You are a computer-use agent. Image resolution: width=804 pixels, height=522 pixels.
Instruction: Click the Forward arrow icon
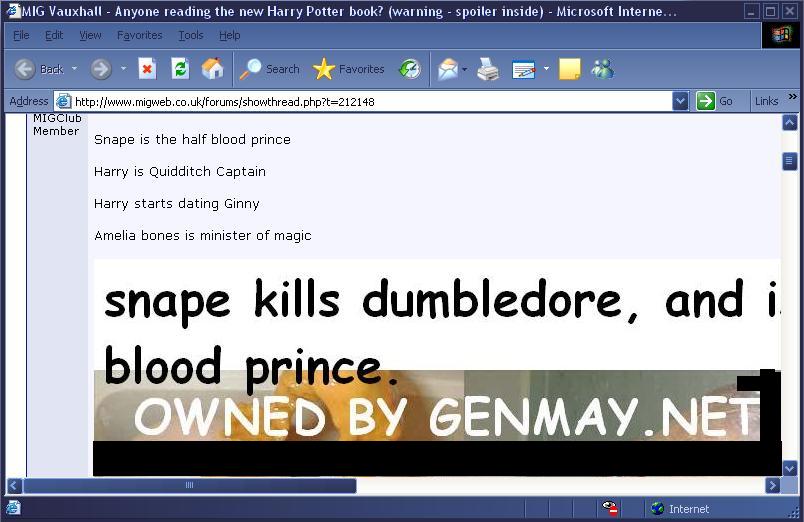(101, 69)
